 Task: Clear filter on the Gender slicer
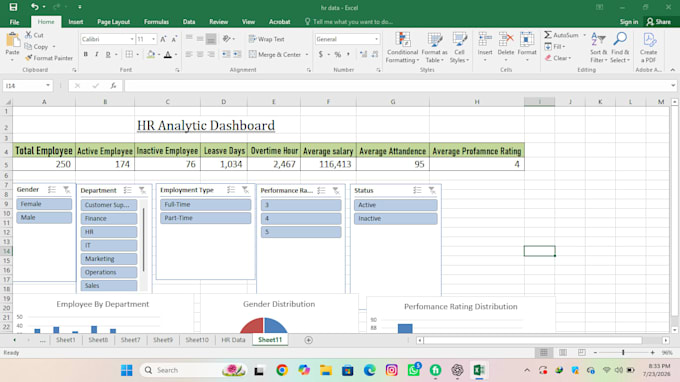[66, 190]
